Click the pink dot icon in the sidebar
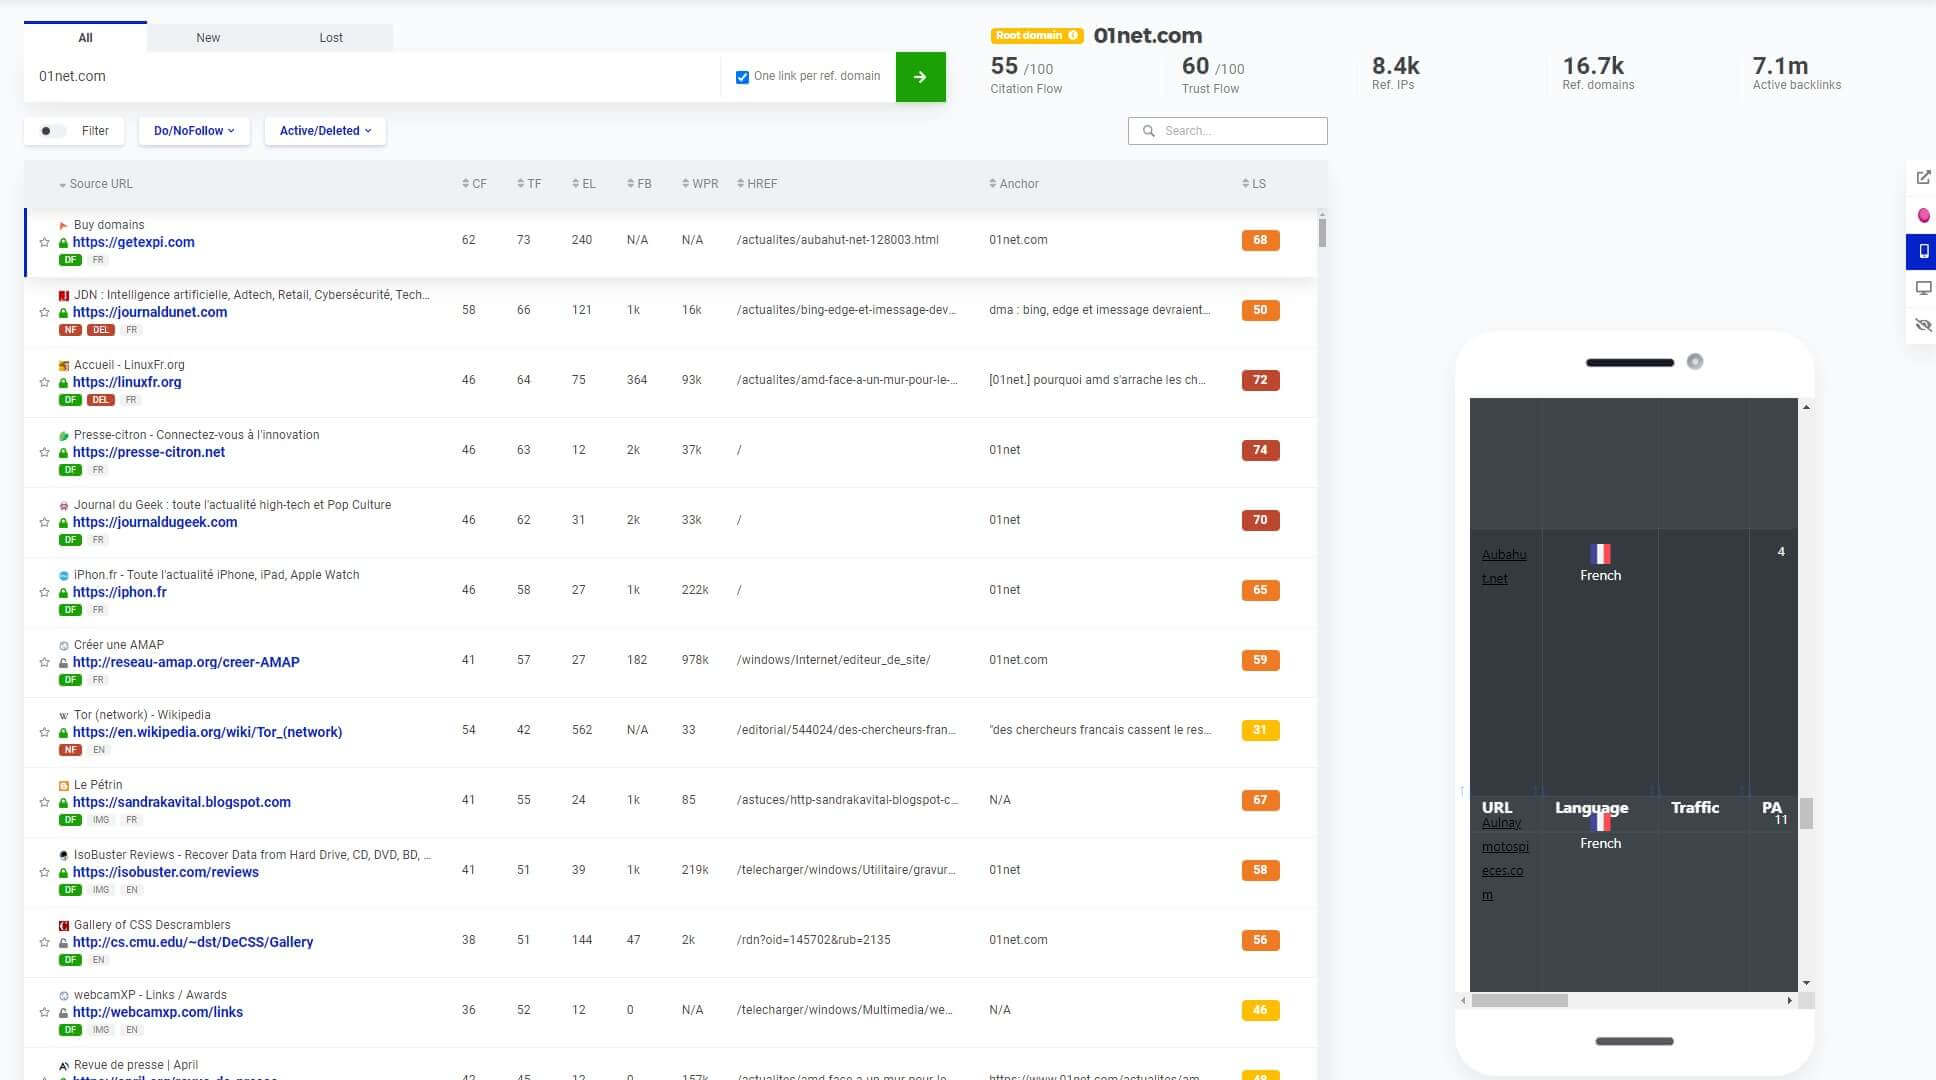 (x=1921, y=215)
